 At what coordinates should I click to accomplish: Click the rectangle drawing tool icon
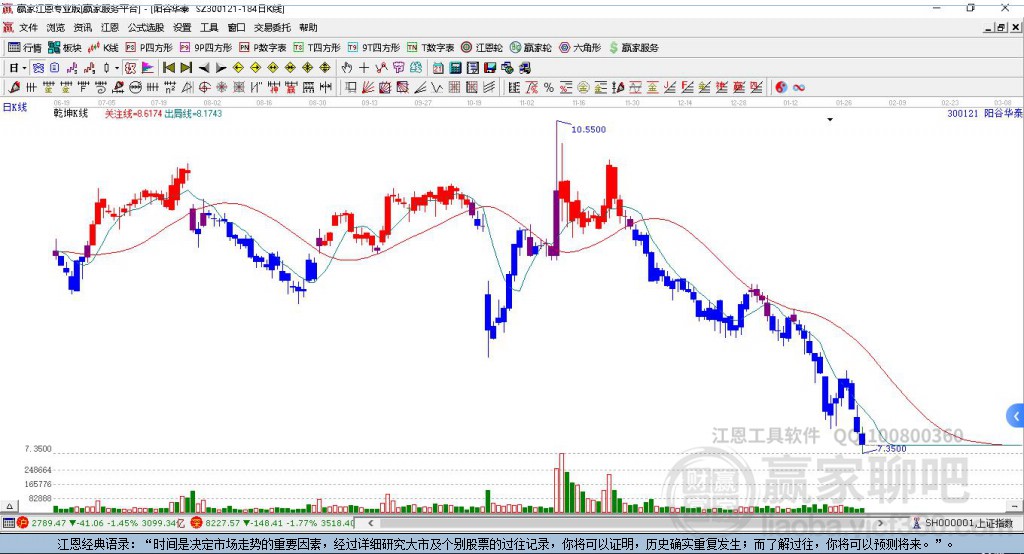pyautogui.click(x=350, y=87)
